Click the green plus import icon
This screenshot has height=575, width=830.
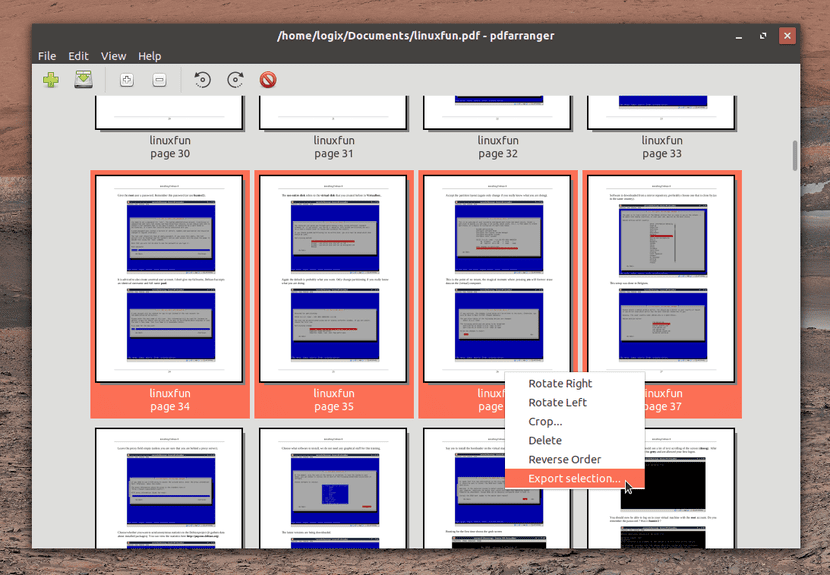(x=51, y=80)
